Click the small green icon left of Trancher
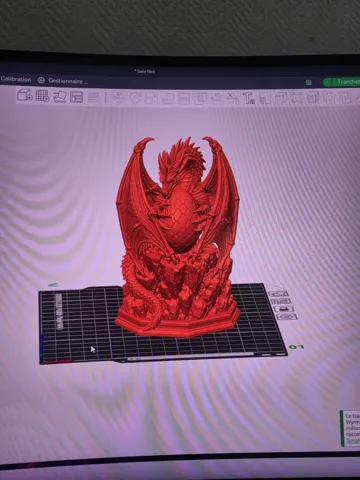The height and width of the screenshot is (480, 360). (309, 82)
